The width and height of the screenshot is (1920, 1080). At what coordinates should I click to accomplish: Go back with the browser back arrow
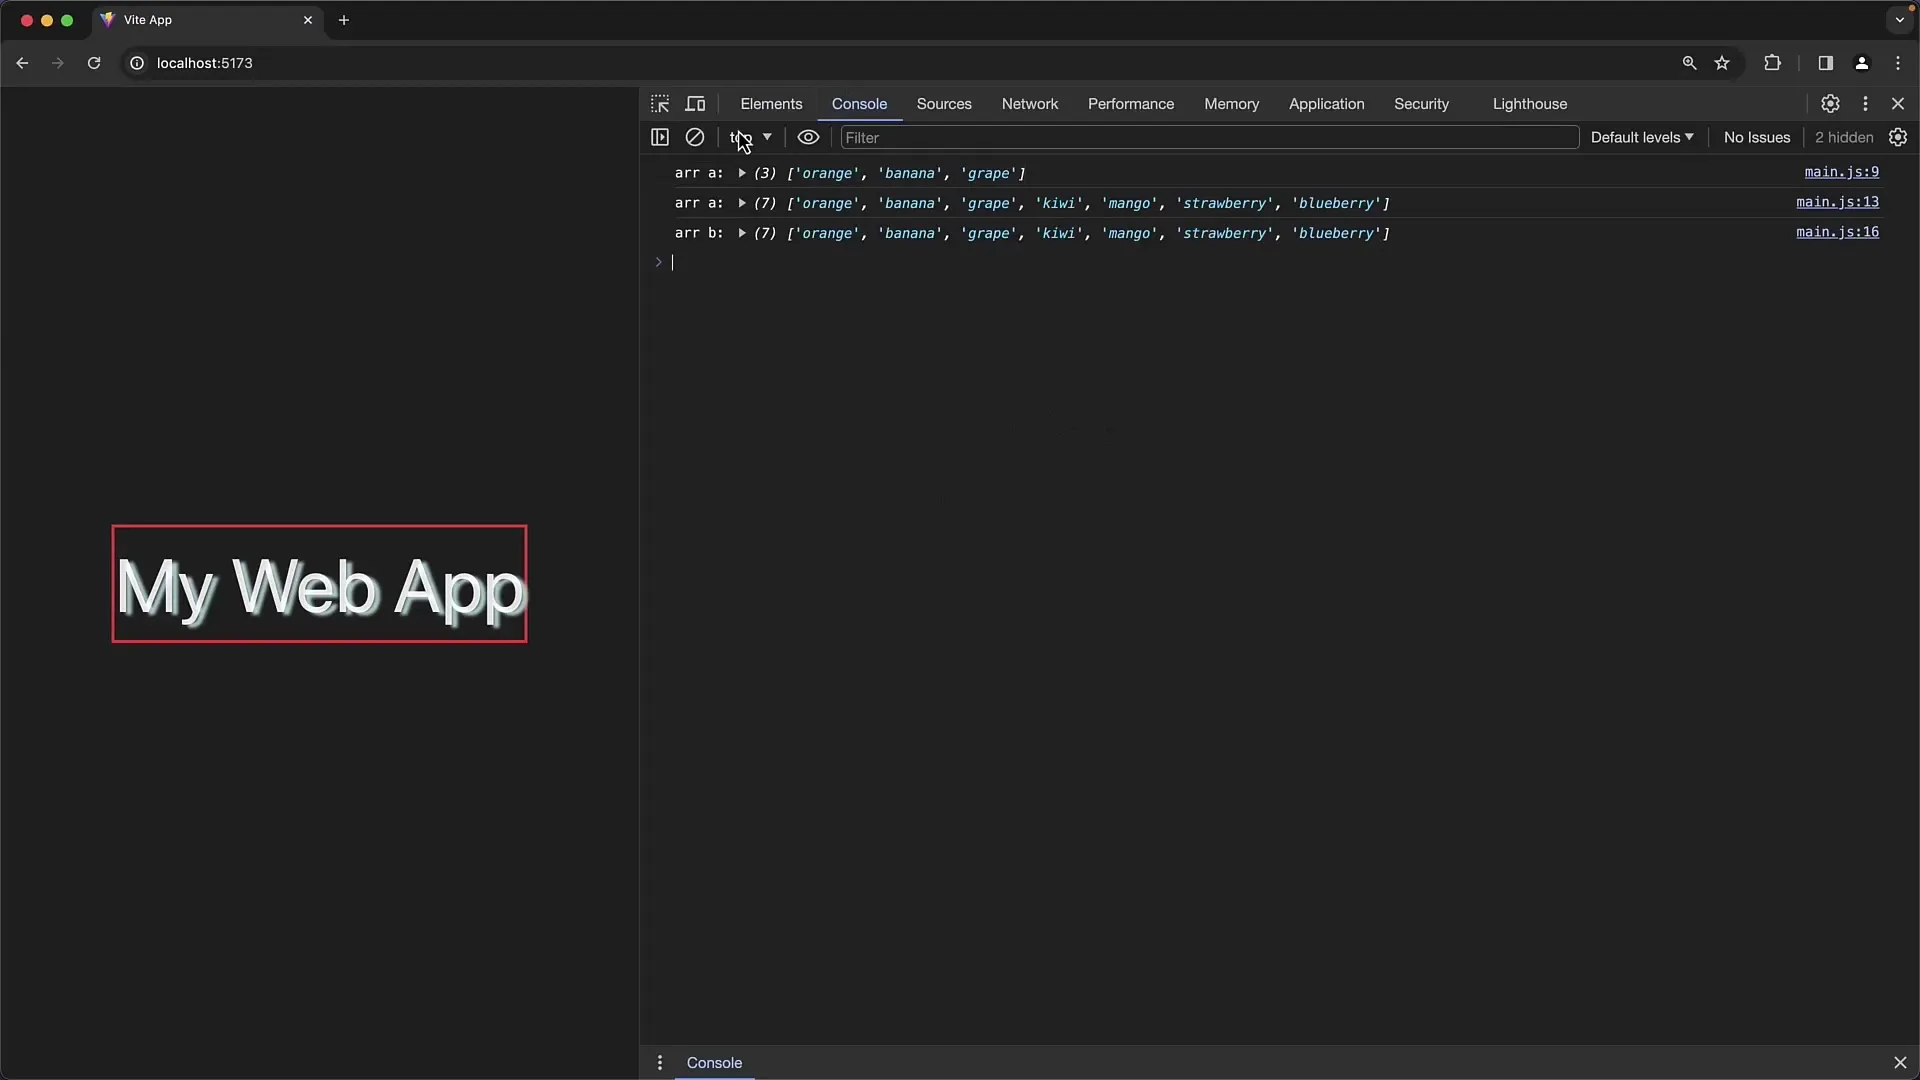click(x=22, y=63)
